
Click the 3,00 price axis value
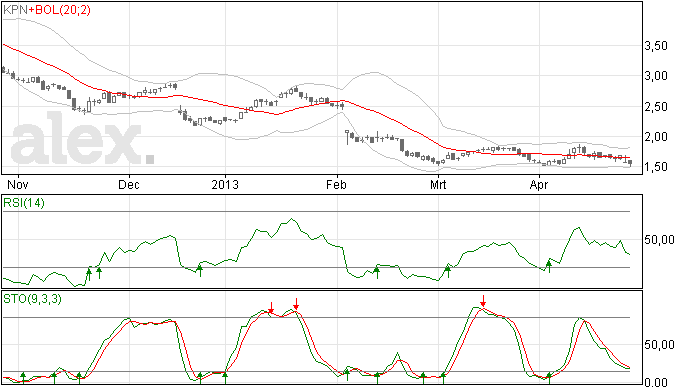point(656,76)
